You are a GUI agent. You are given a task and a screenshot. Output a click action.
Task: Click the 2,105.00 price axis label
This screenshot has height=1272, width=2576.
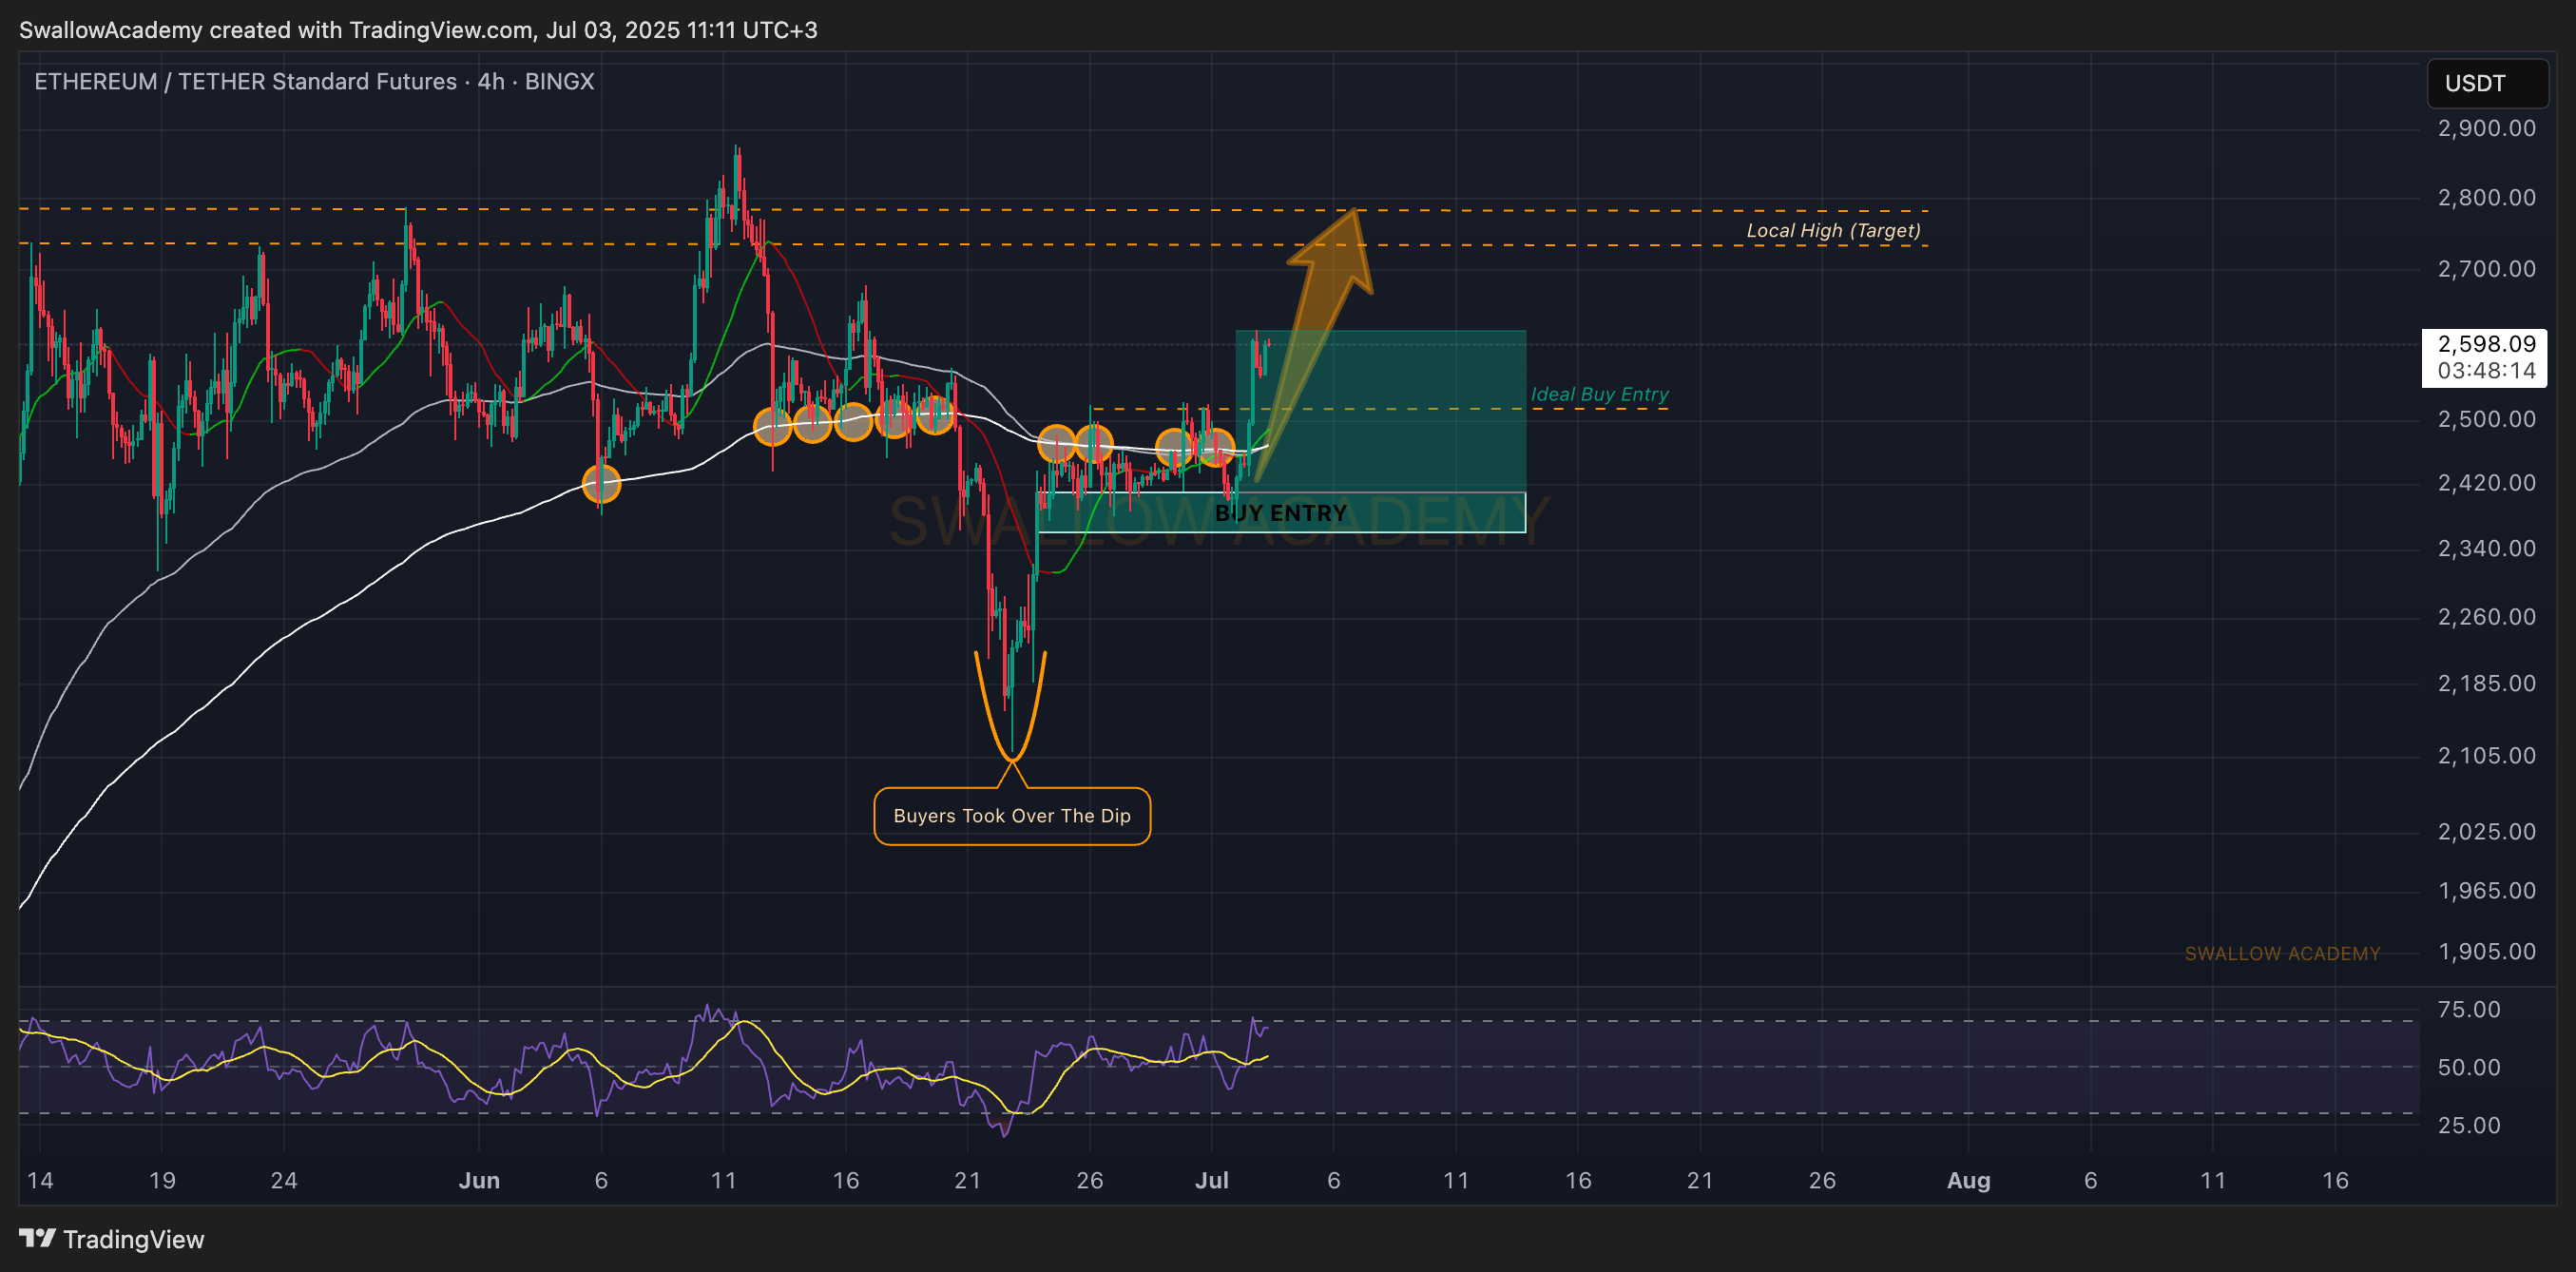(2486, 755)
